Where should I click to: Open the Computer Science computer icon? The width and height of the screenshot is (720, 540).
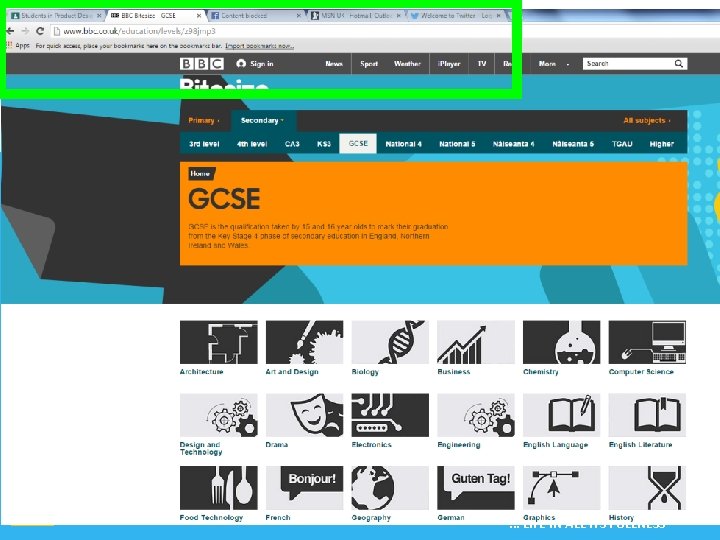point(647,342)
